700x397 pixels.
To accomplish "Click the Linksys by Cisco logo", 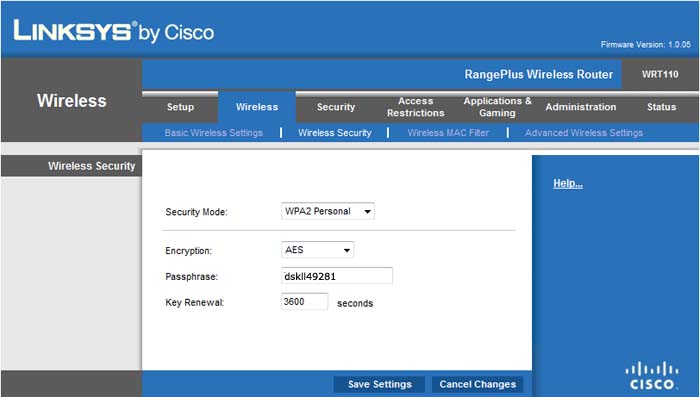I will coord(114,31).
